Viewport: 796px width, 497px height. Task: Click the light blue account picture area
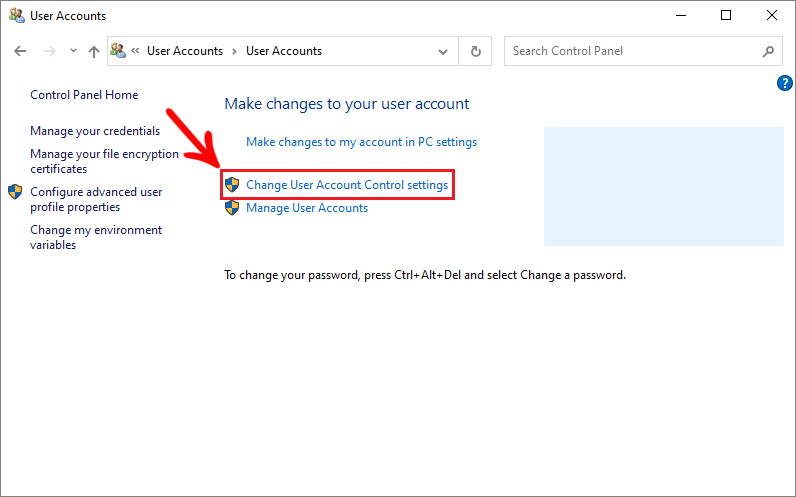(664, 186)
